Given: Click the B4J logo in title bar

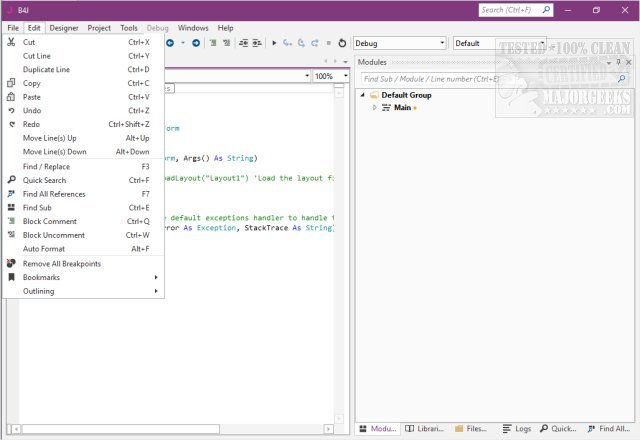Looking at the screenshot, I should (9, 9).
